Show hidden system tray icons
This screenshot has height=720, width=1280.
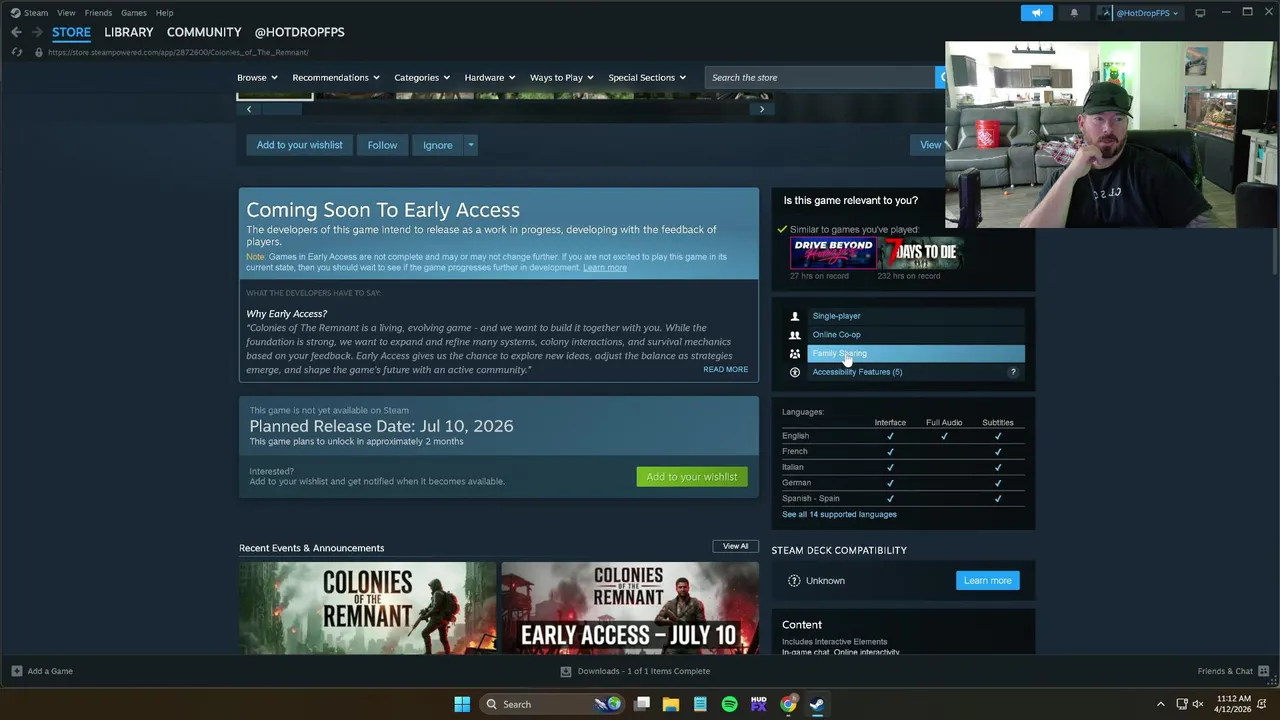click(x=1160, y=704)
